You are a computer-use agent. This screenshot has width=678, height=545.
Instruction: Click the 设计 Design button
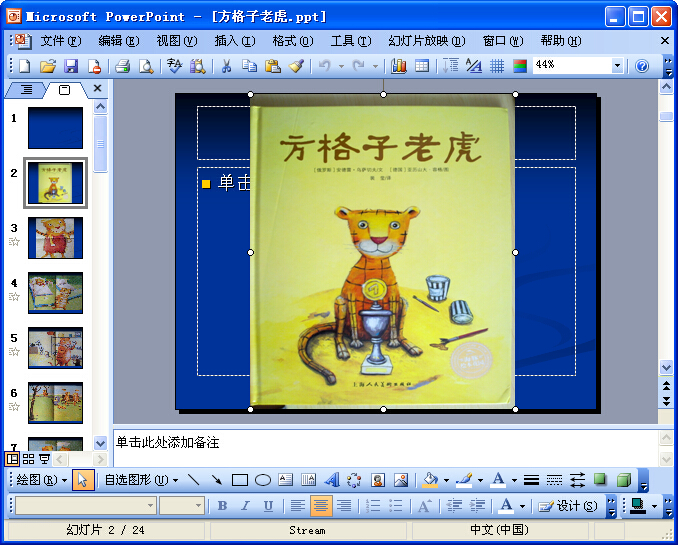tap(568, 506)
